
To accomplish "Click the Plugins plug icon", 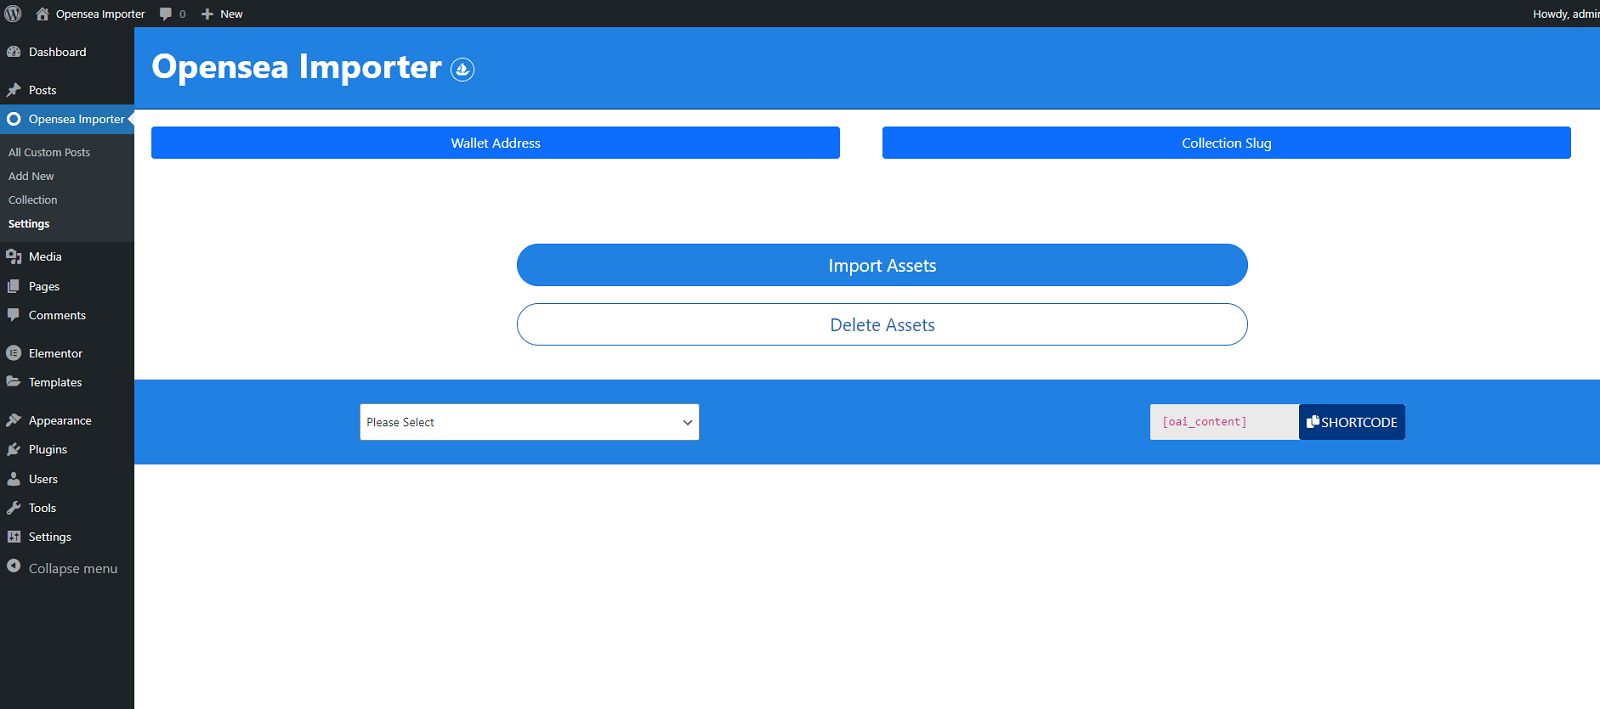I will click(x=14, y=450).
